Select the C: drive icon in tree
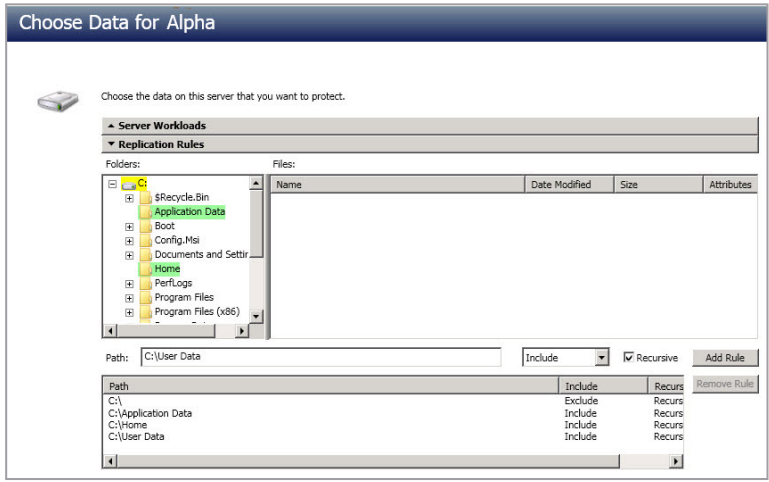The width and height of the screenshot is (769, 482). pos(128,185)
